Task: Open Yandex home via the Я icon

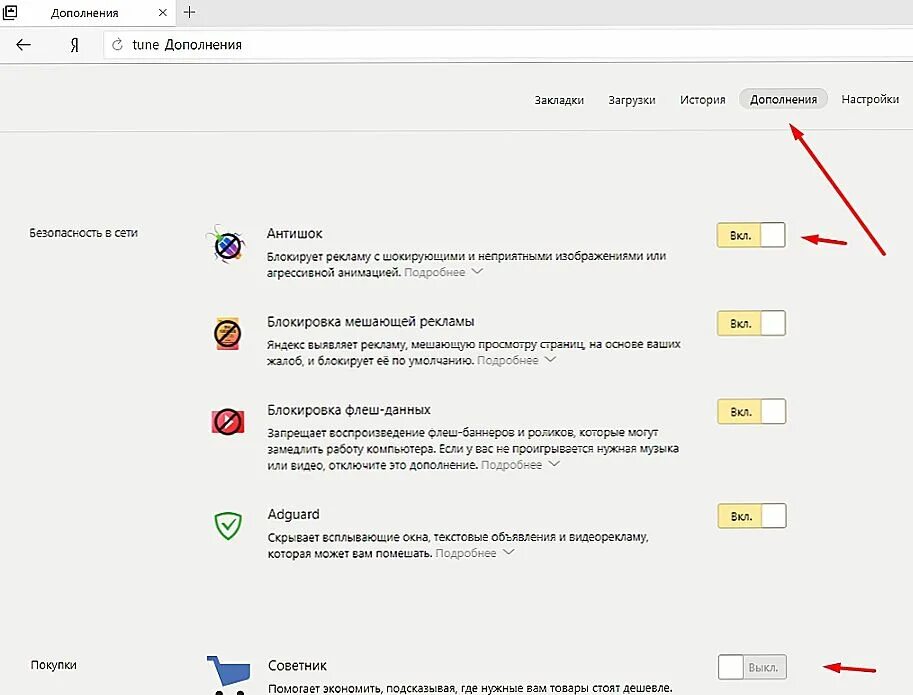Action: pos(75,45)
